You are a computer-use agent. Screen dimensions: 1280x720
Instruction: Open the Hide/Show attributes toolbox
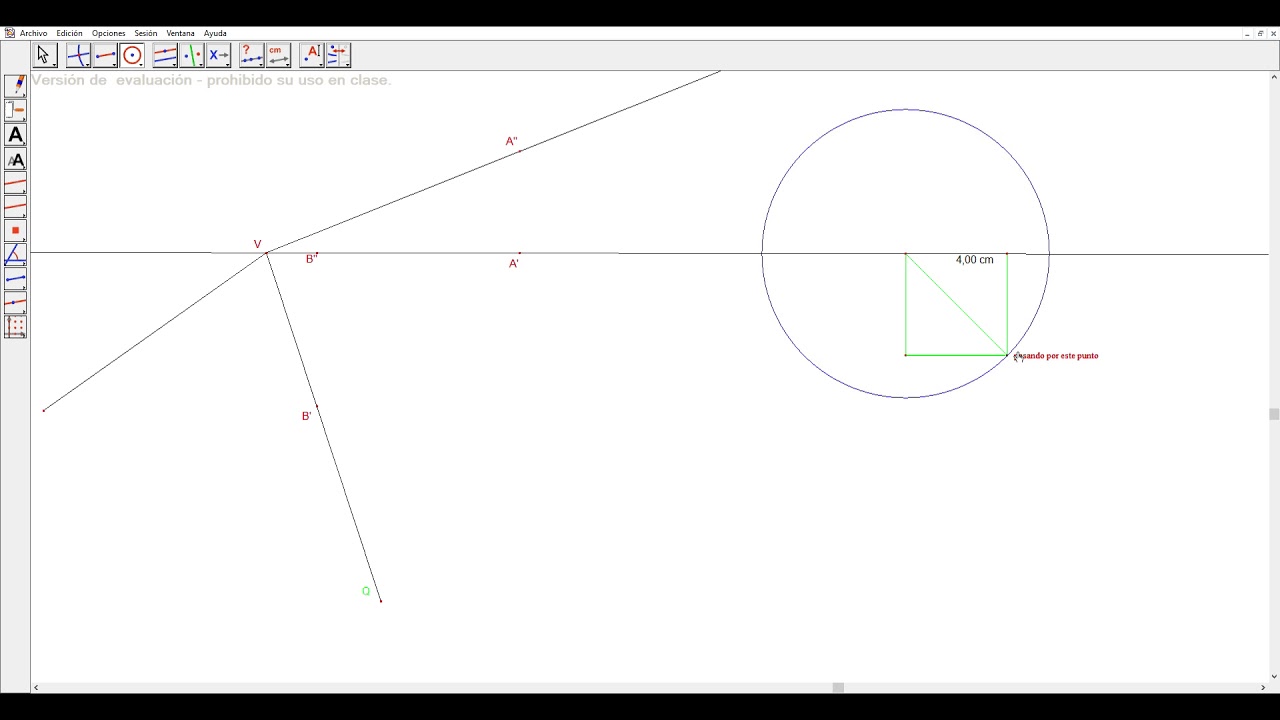tap(338, 55)
